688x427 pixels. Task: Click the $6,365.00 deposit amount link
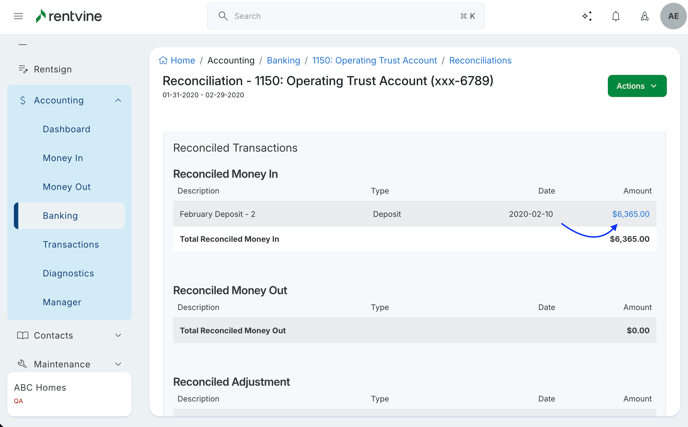pyautogui.click(x=630, y=214)
